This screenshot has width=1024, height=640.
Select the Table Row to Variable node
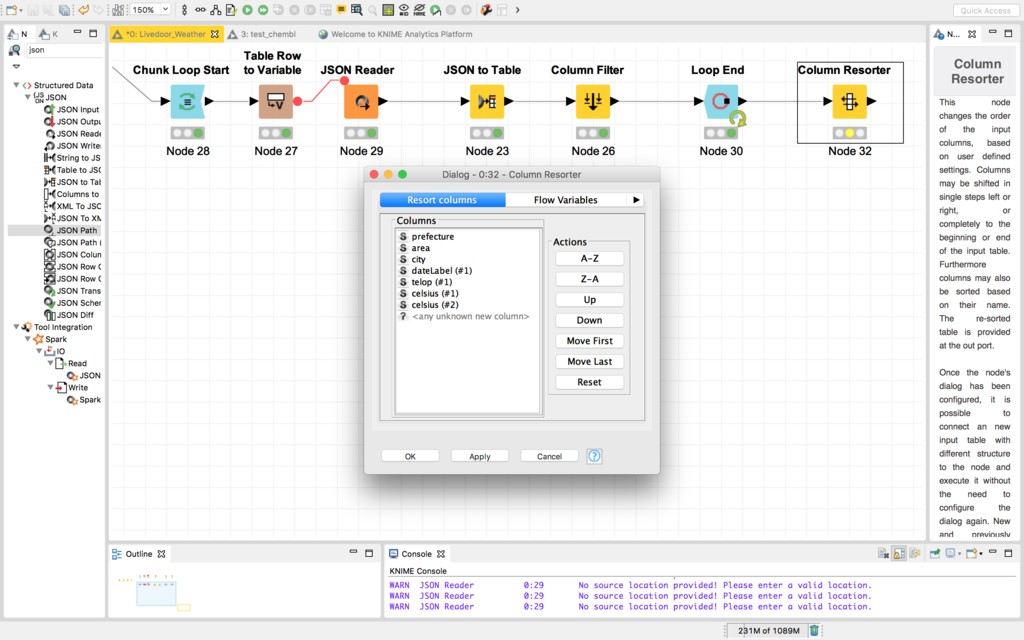276,101
